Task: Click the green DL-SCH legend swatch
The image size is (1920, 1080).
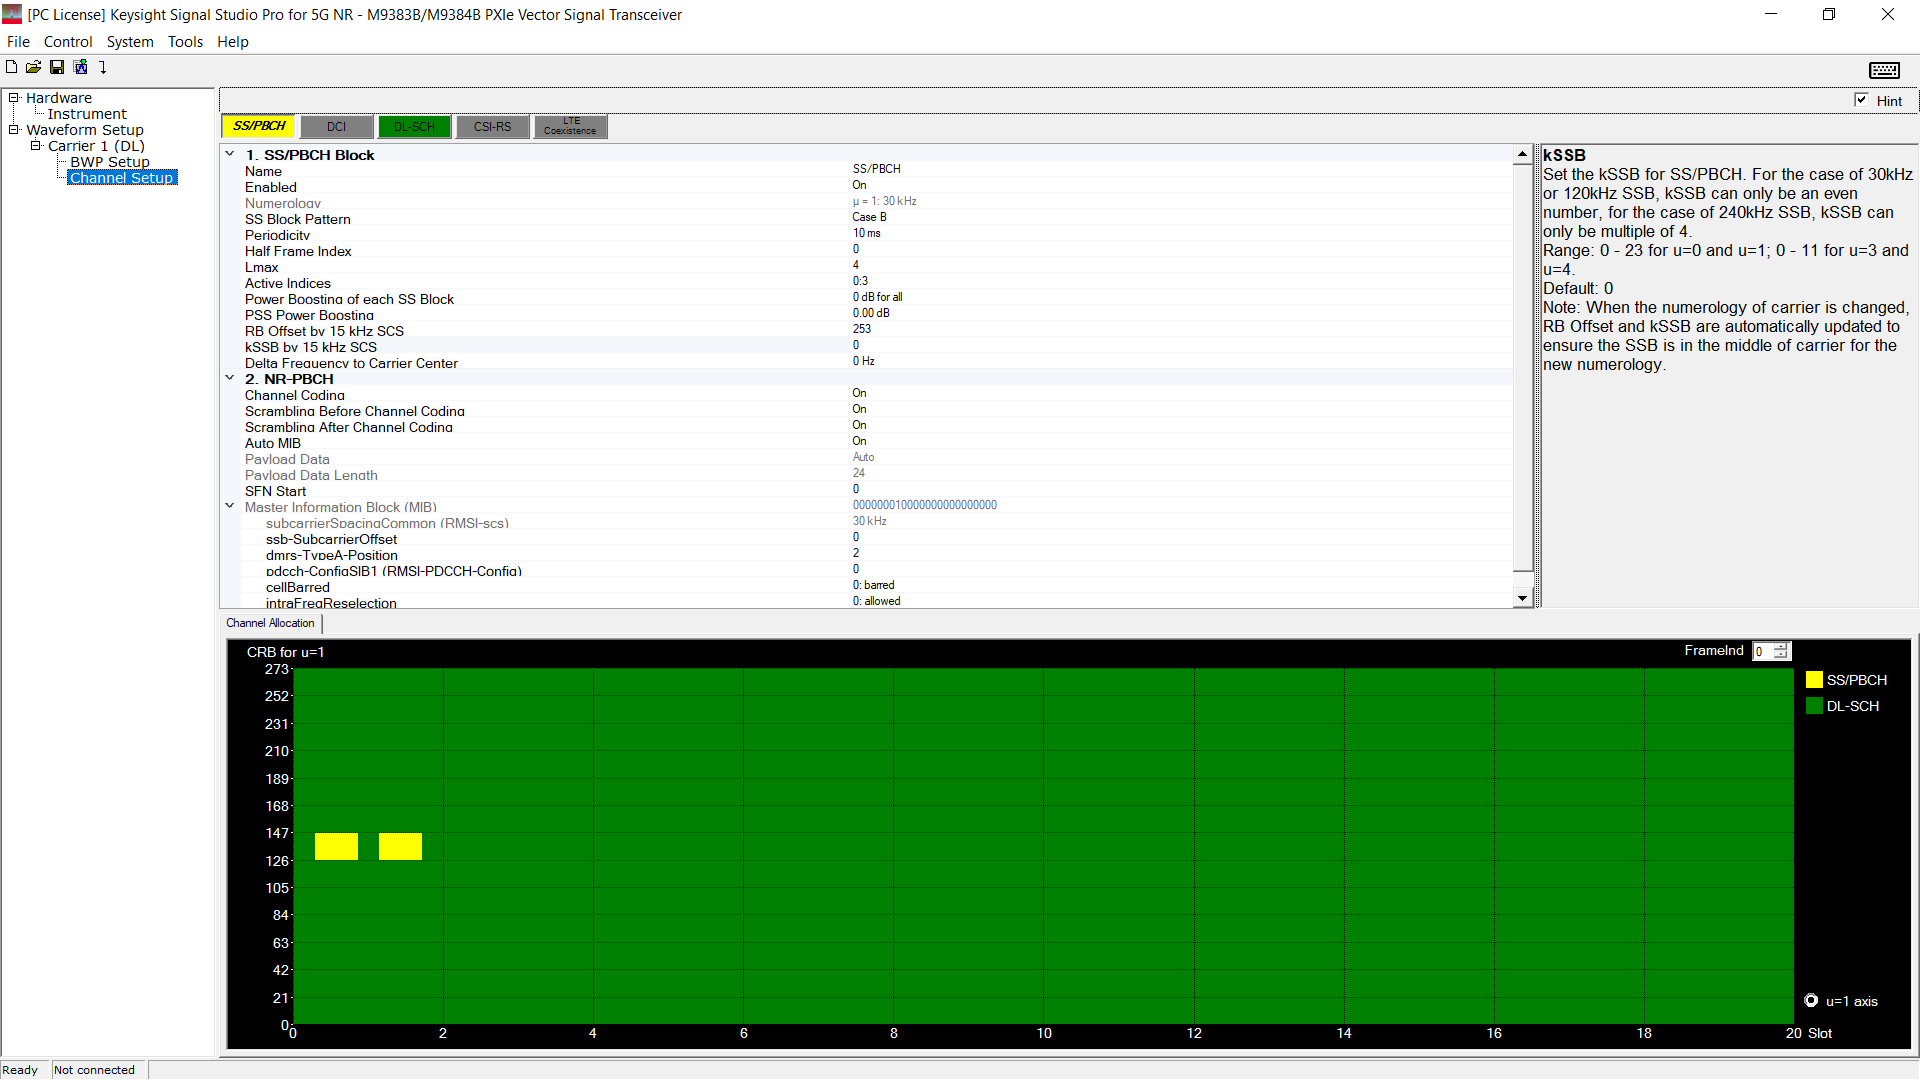Action: [x=1814, y=706]
